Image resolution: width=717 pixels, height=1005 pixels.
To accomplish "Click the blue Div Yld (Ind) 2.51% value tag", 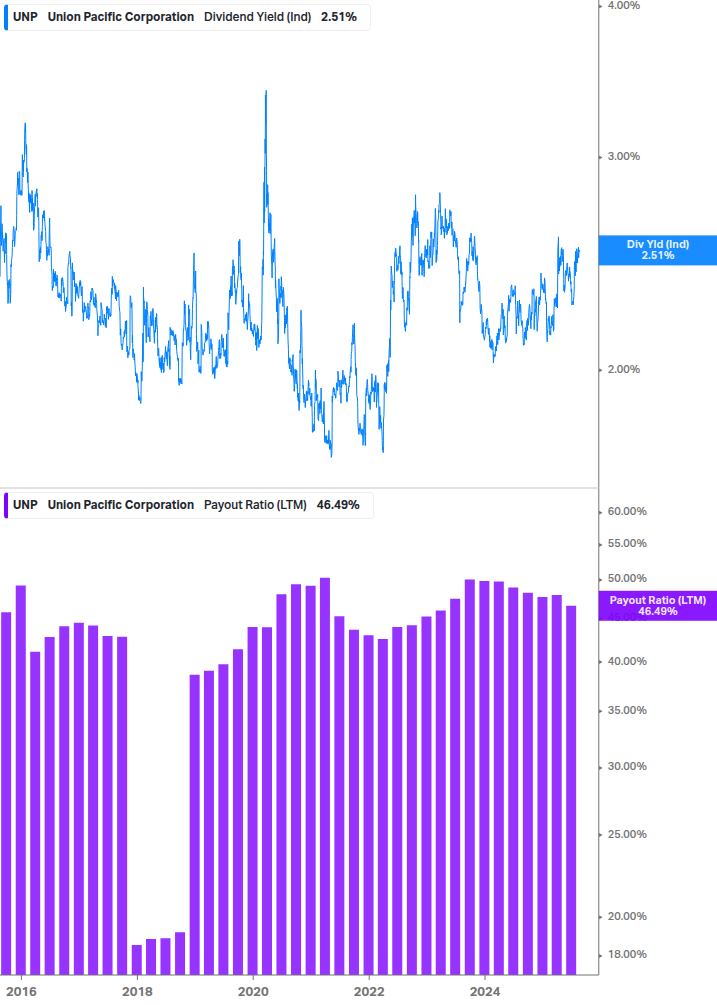I will coord(658,250).
